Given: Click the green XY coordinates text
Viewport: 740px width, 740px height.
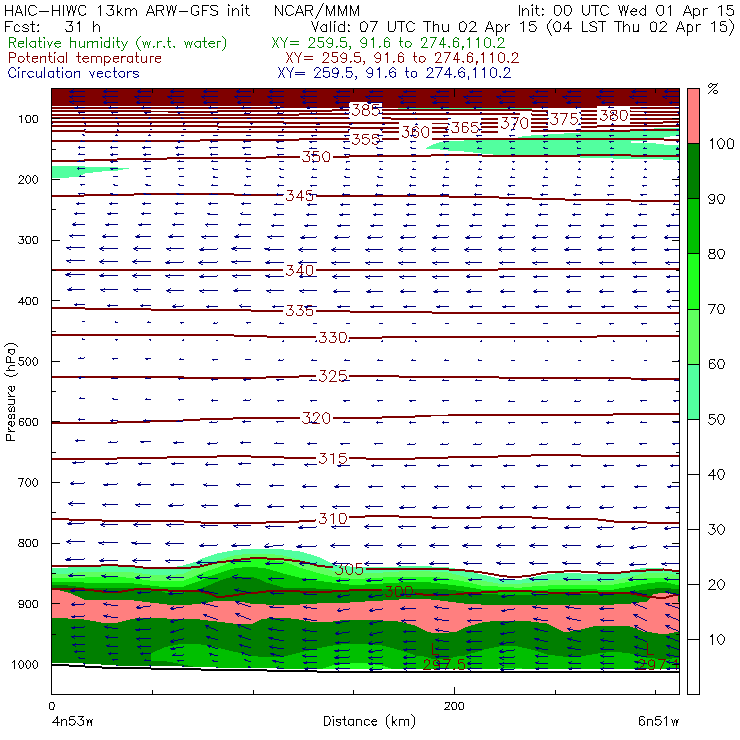Looking at the screenshot, I should click(388, 43).
